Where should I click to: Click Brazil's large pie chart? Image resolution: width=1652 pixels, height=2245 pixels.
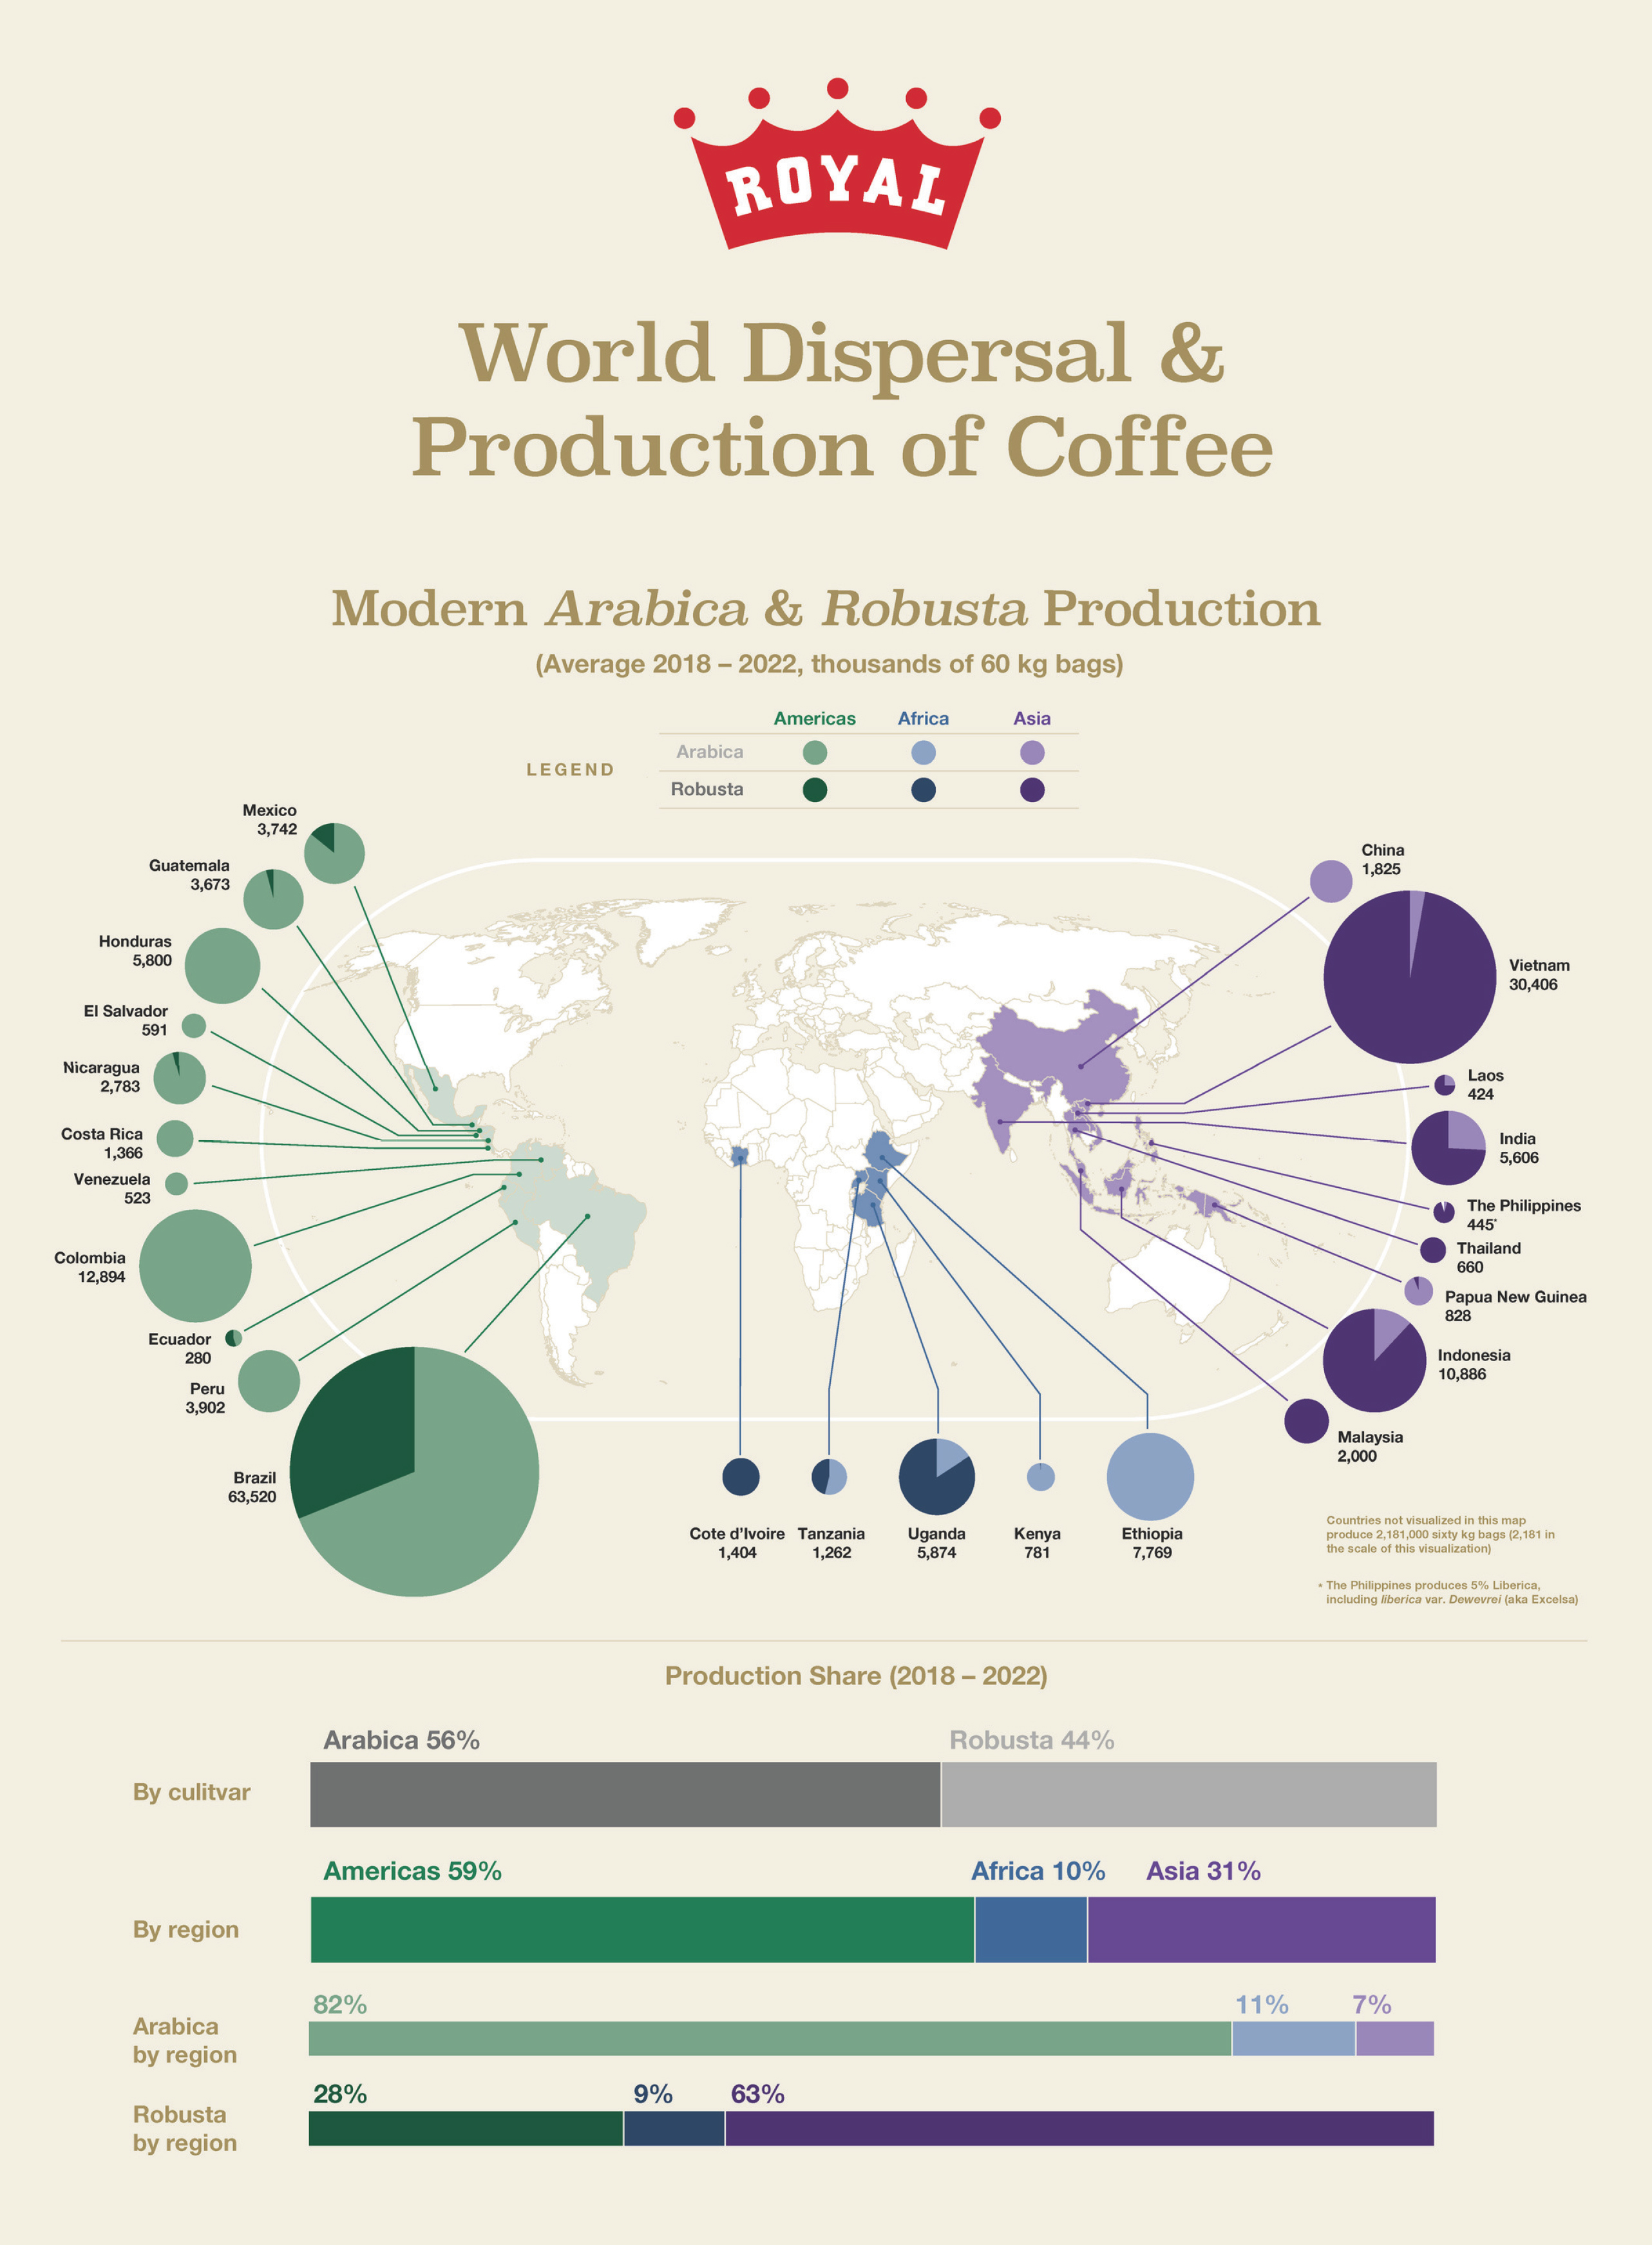tap(414, 1471)
